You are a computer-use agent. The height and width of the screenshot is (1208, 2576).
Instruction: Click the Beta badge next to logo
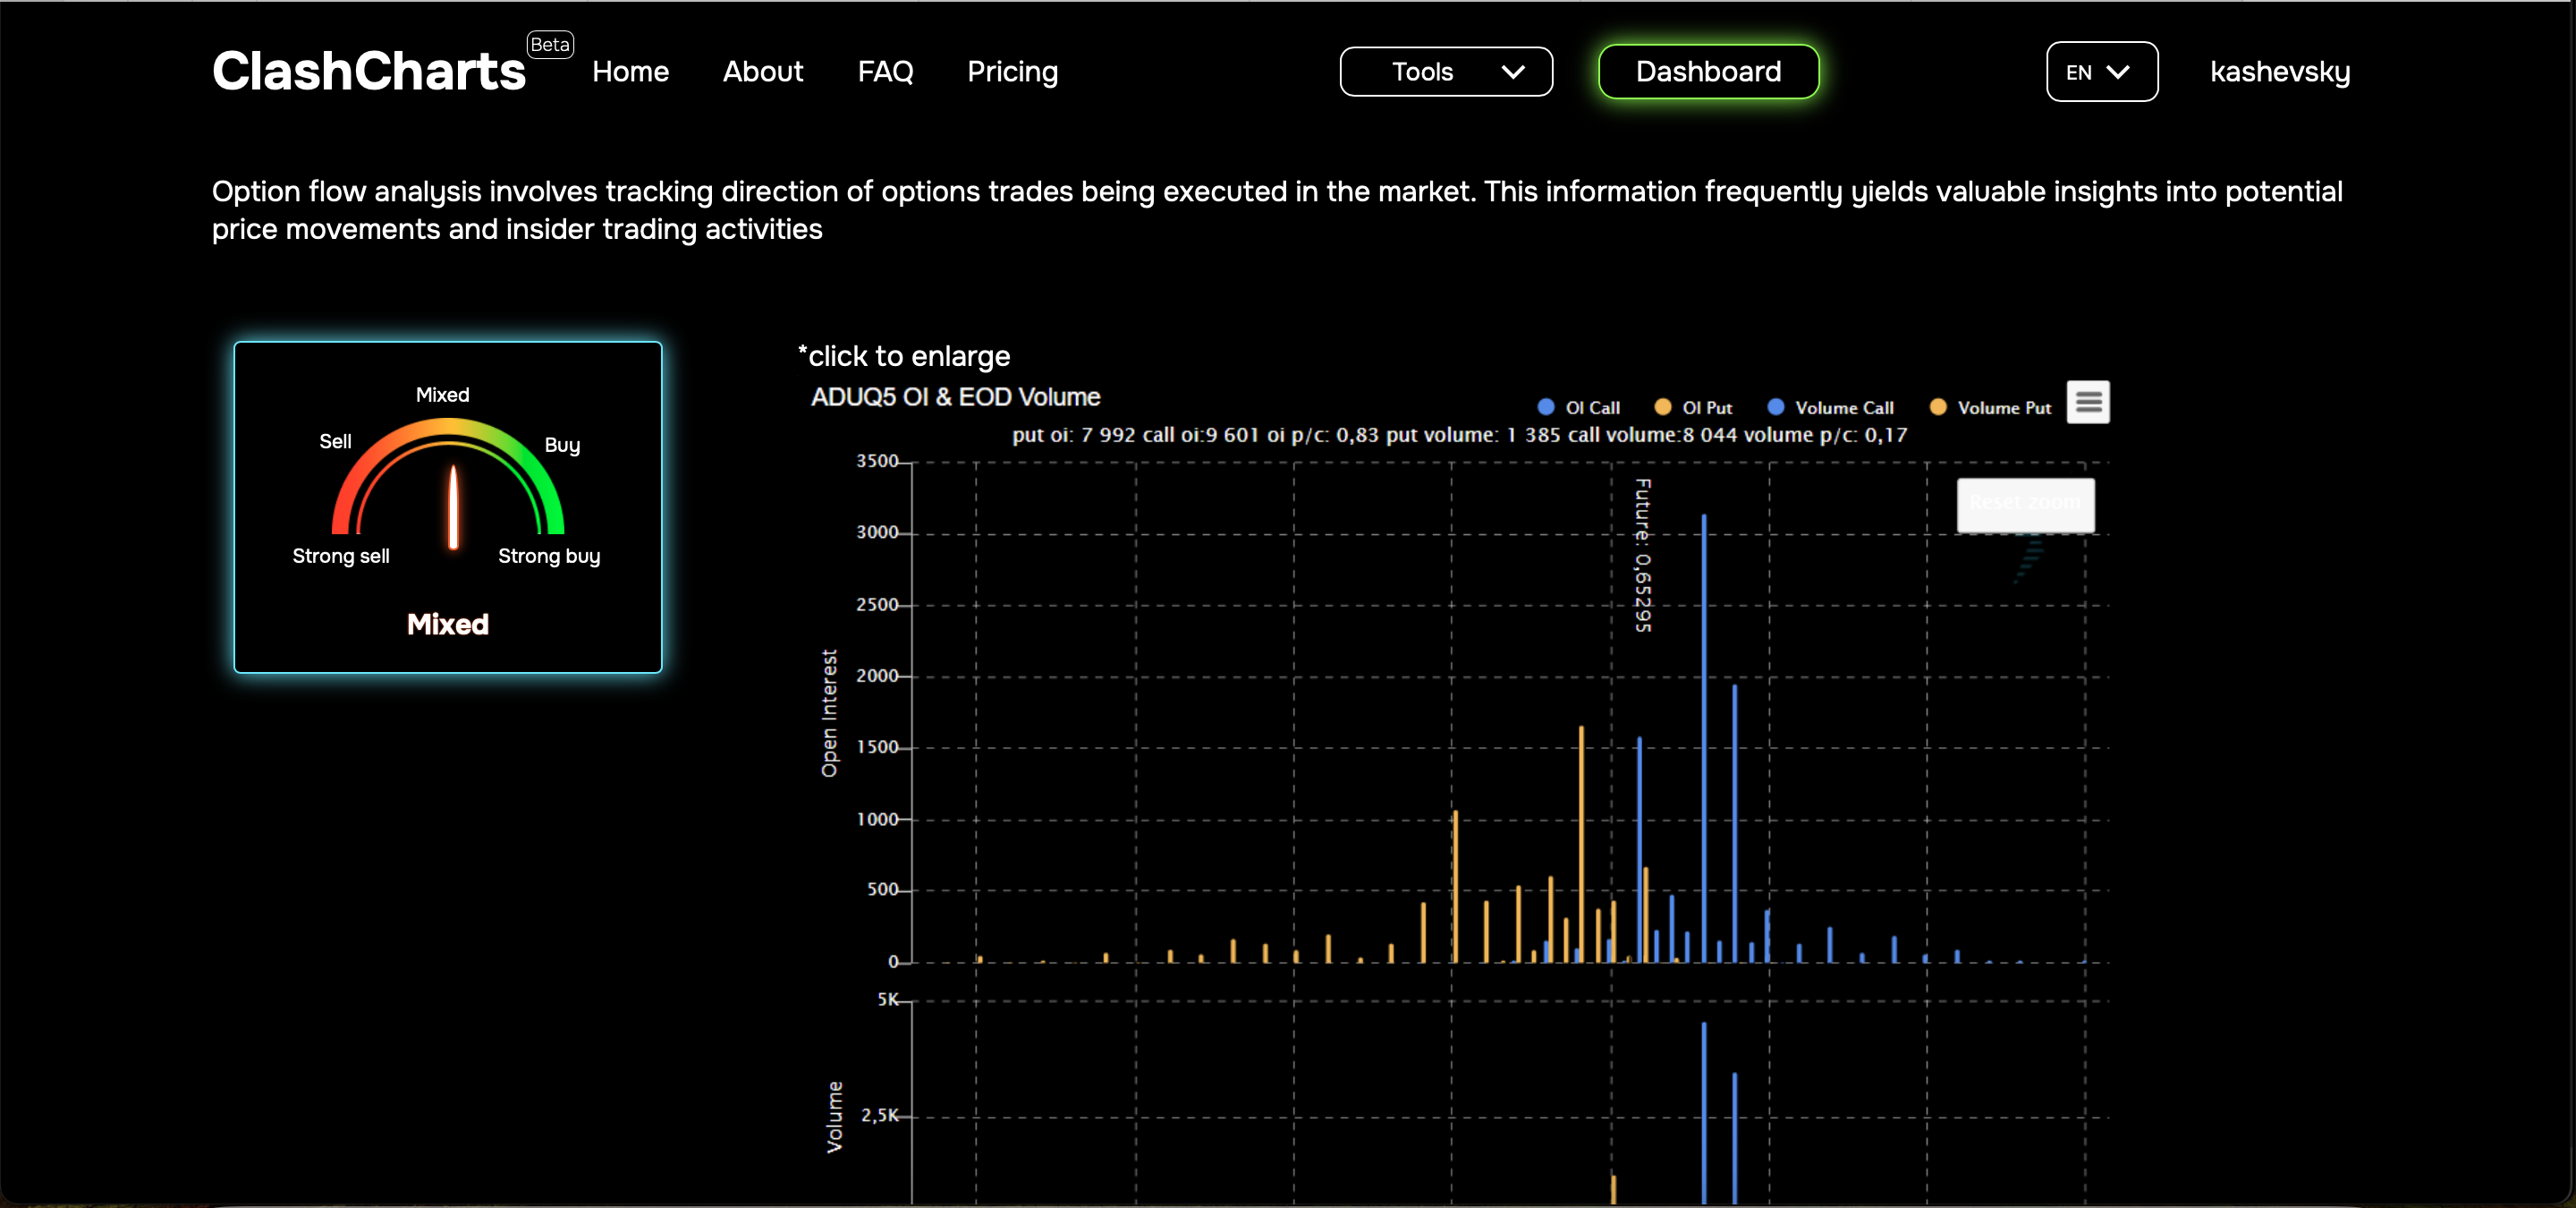pos(550,44)
